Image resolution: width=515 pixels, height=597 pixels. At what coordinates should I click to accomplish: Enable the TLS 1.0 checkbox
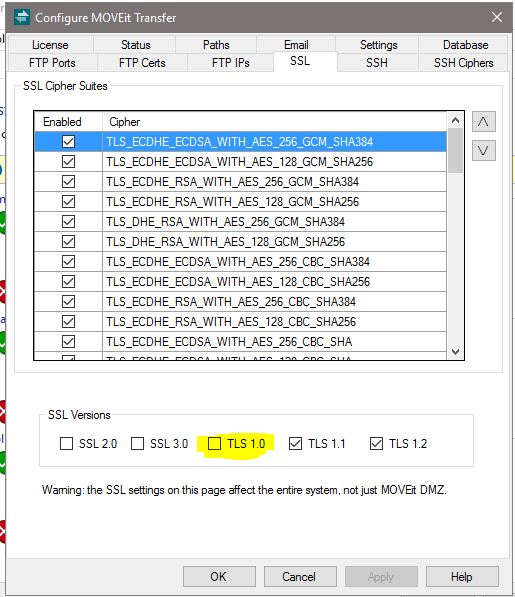pos(214,443)
